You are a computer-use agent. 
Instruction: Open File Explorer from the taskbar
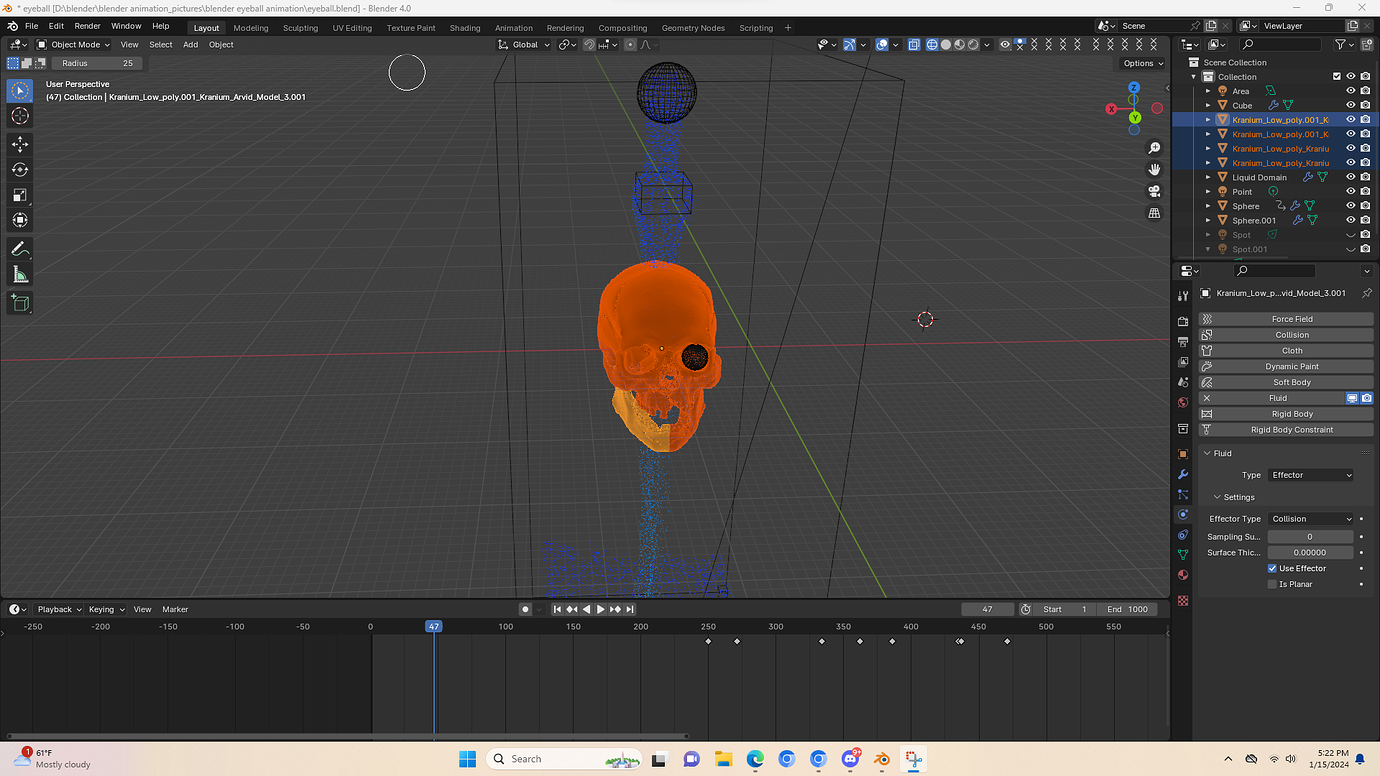point(723,759)
